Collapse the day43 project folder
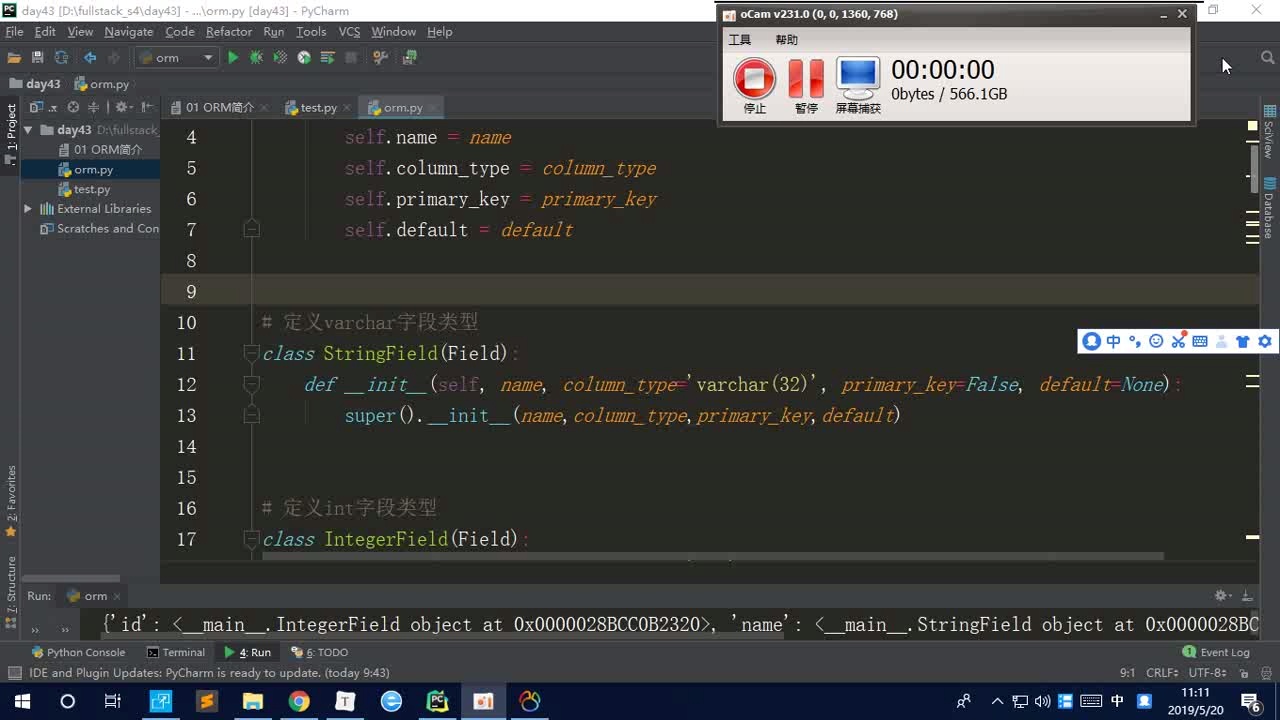Image resolution: width=1280 pixels, height=720 pixels. click(x=28, y=130)
